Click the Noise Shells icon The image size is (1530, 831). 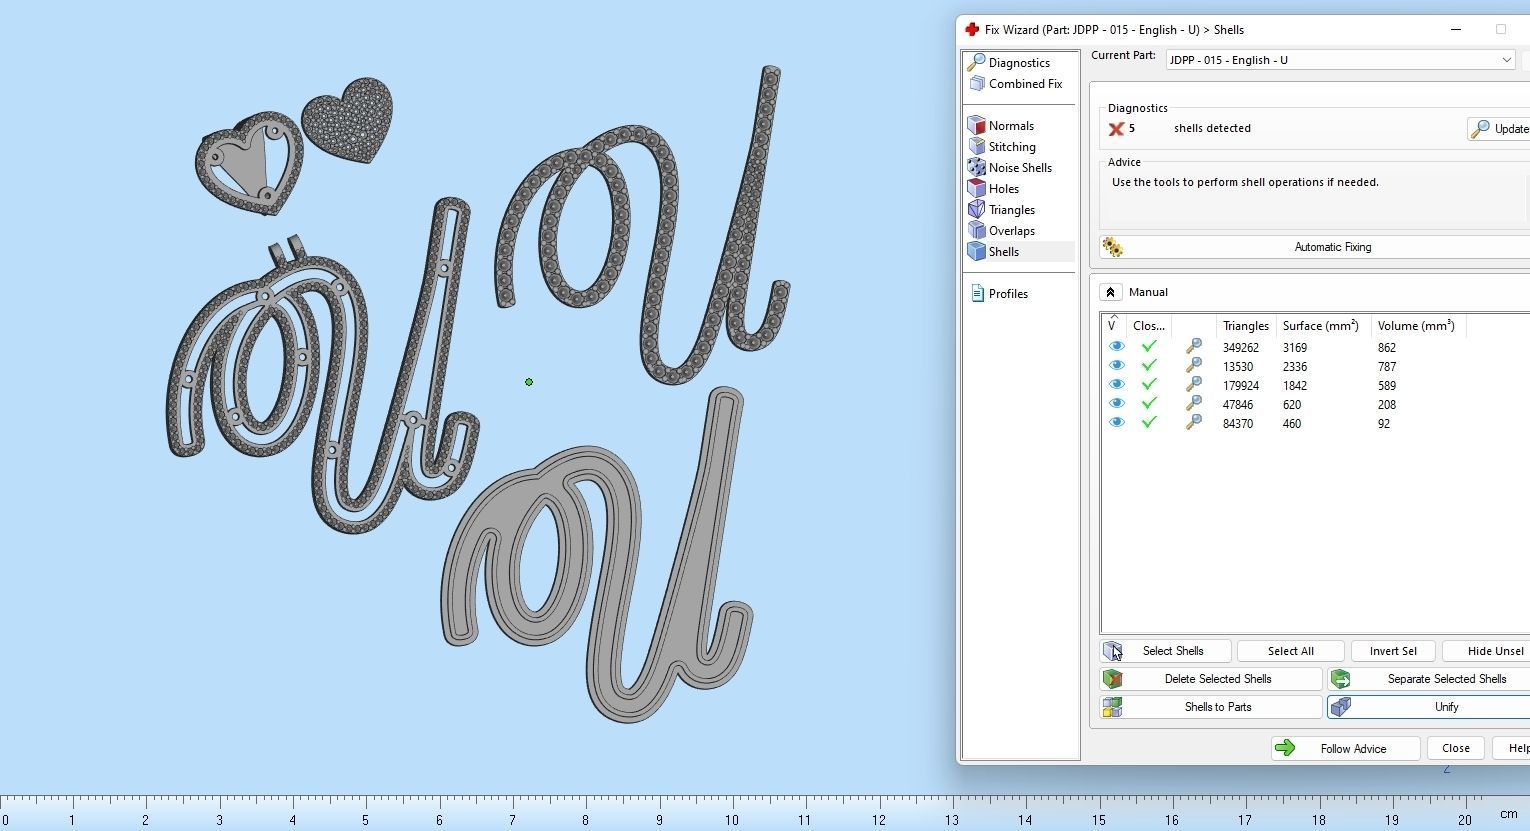click(977, 168)
